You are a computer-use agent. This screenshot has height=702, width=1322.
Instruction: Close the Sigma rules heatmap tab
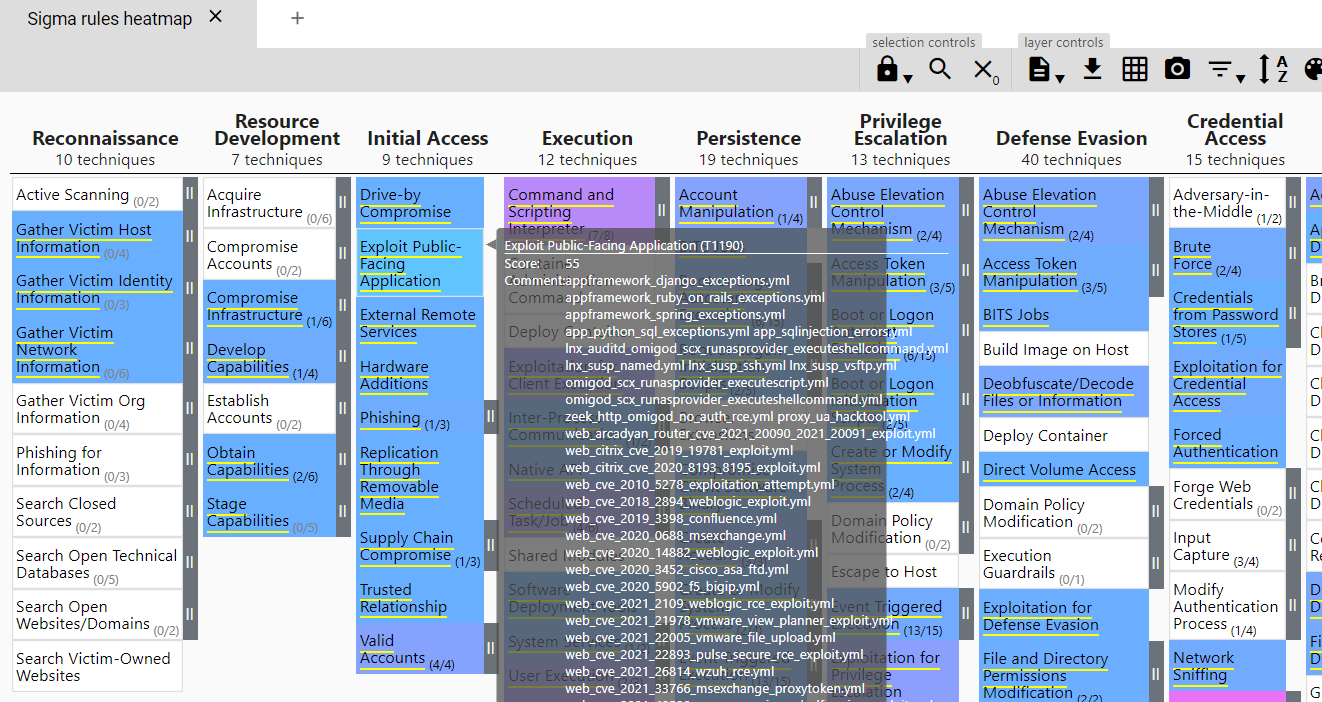pos(216,17)
